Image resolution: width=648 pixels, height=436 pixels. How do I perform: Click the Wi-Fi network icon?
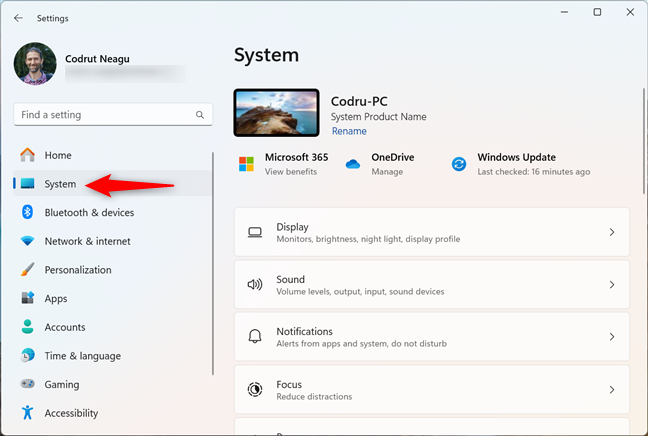click(x=28, y=241)
